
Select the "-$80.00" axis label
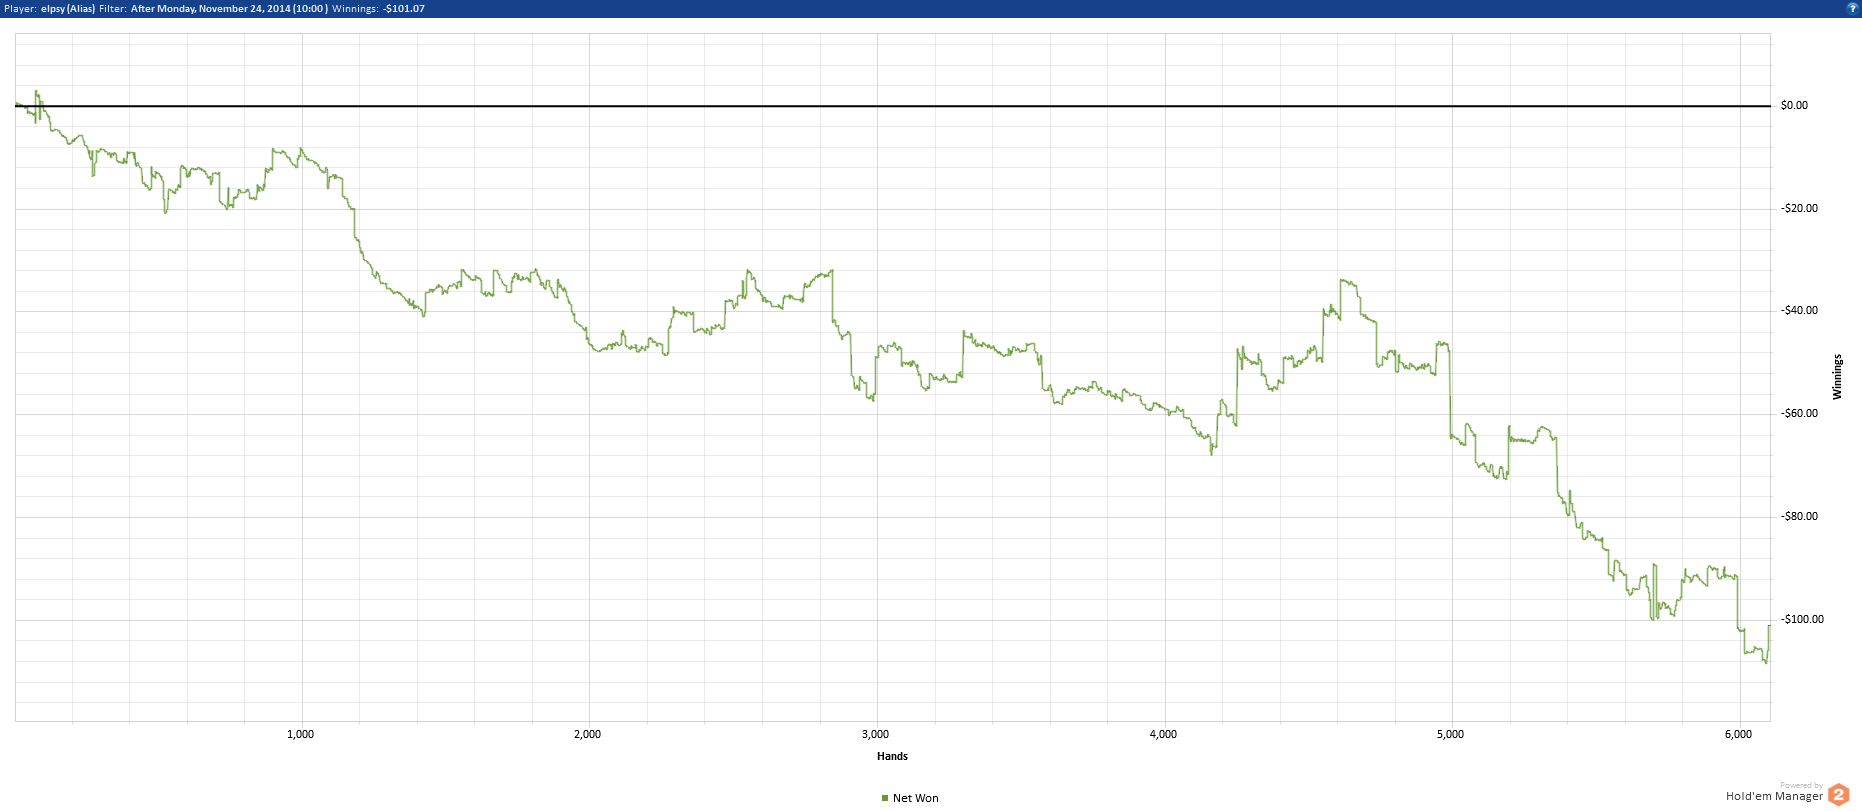tap(1799, 516)
